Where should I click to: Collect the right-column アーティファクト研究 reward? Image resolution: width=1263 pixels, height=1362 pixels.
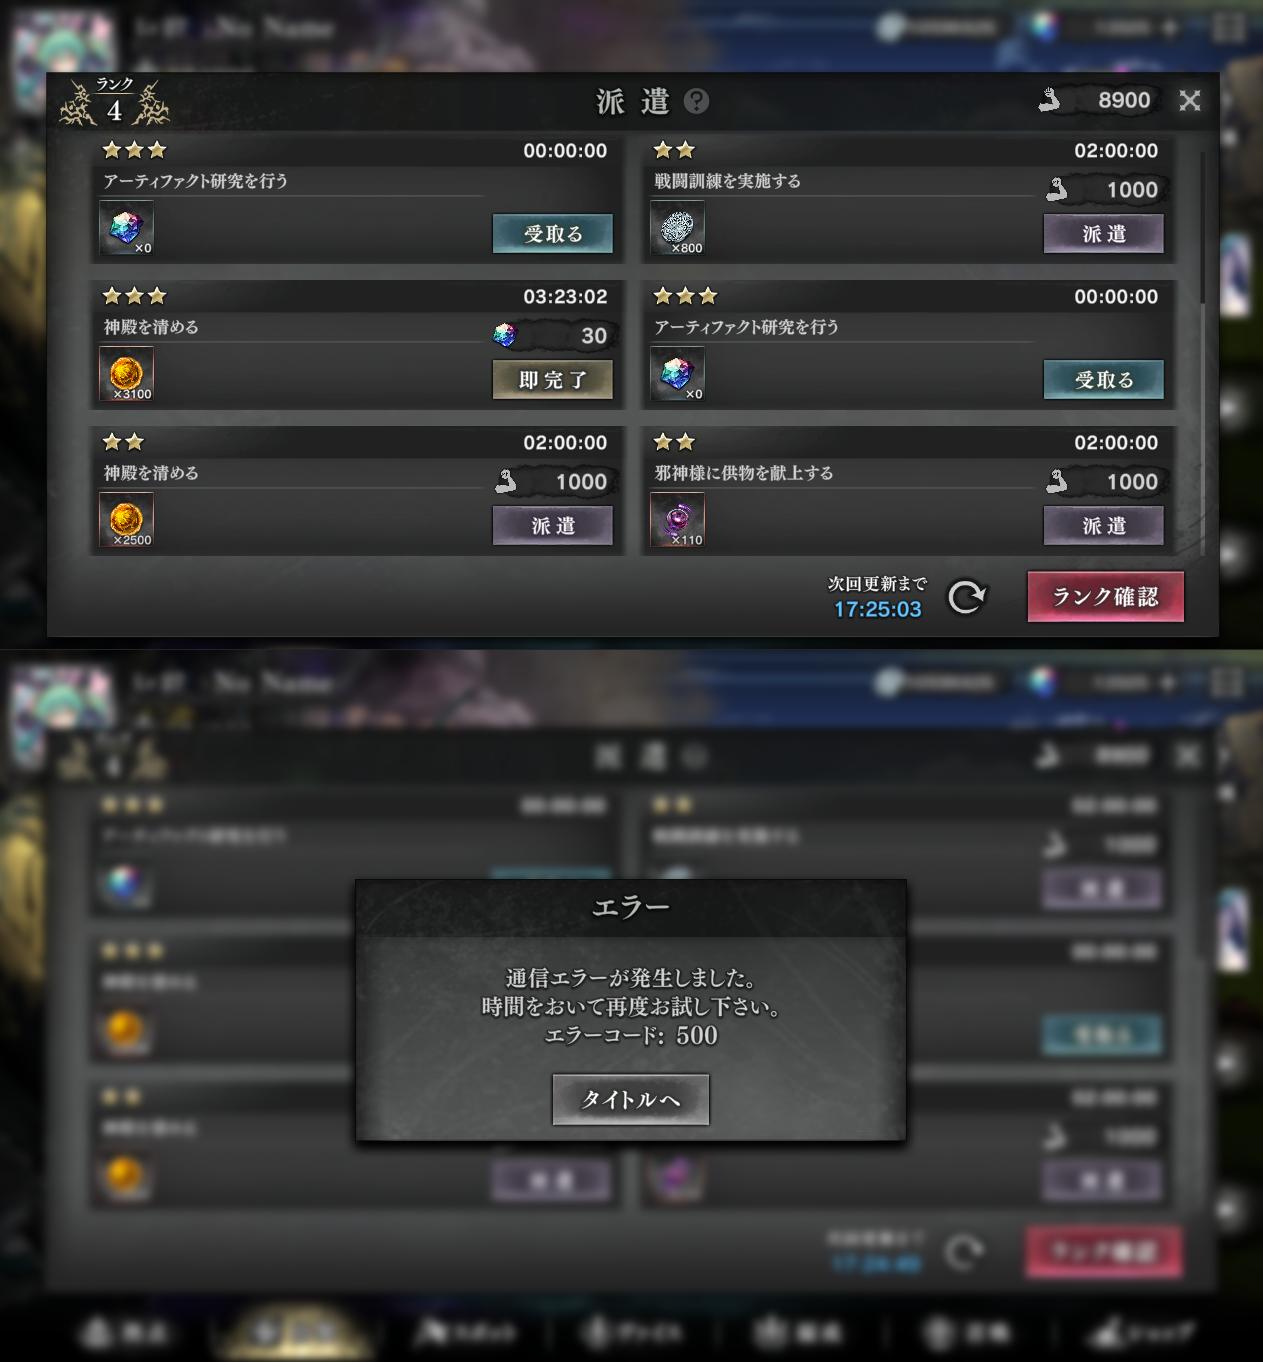tap(1104, 380)
